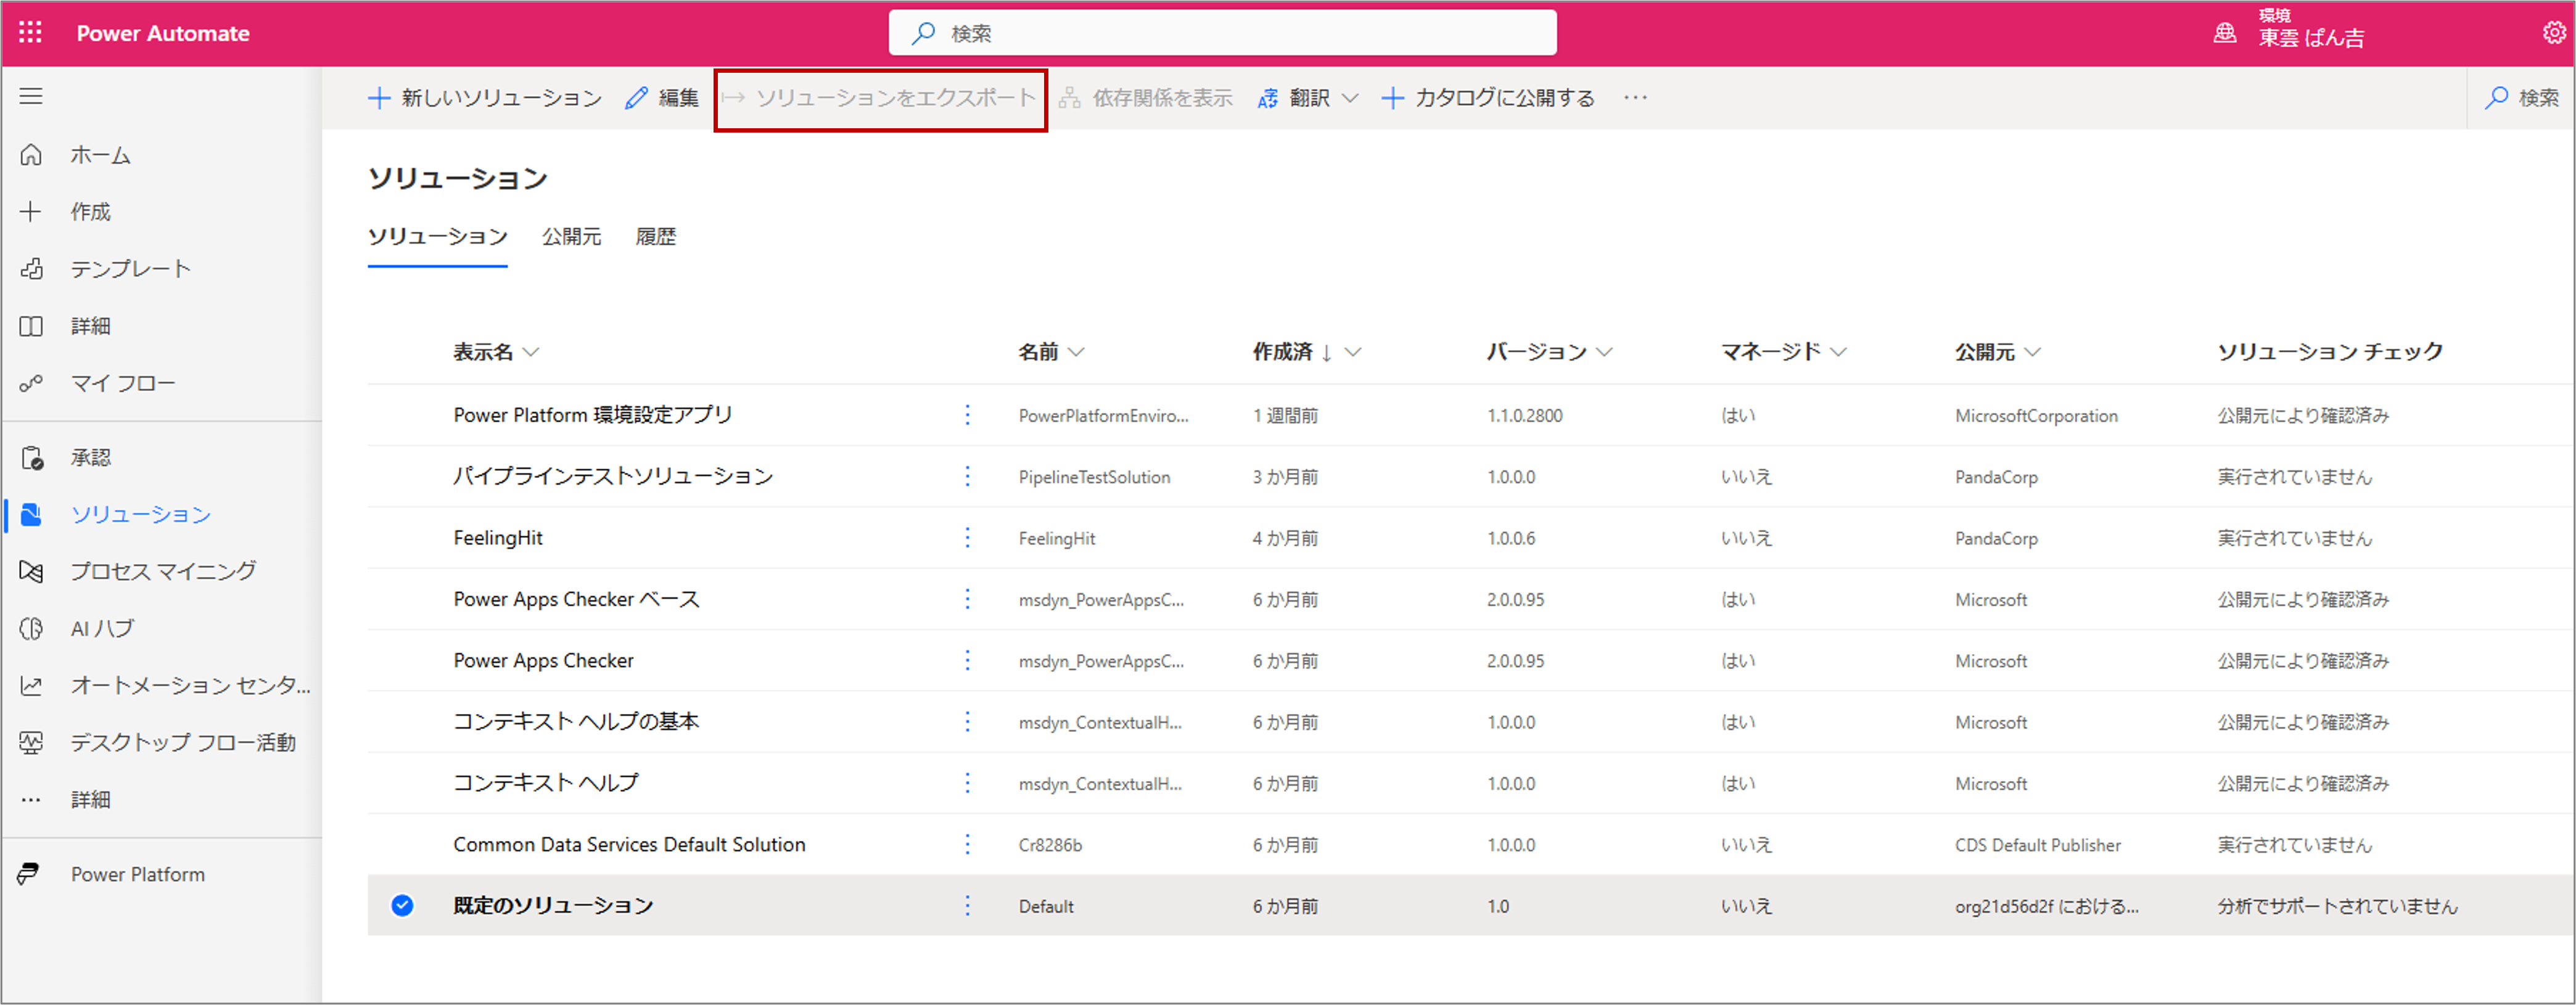This screenshot has width=2576, height=1005.
Task: Click the 環境 environment icon in header
Action: tap(2224, 33)
